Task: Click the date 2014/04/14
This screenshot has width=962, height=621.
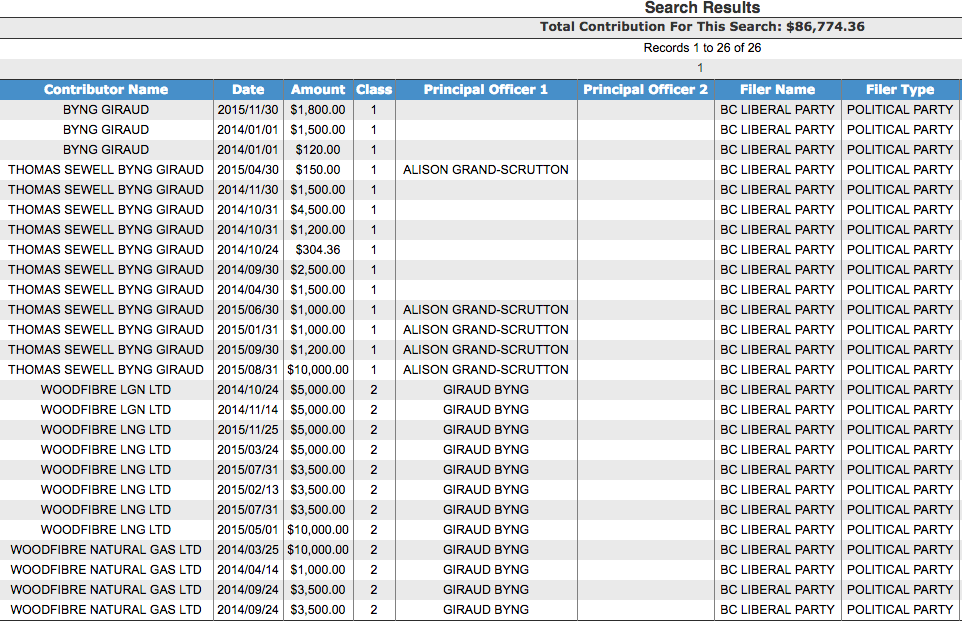Action: (248, 569)
